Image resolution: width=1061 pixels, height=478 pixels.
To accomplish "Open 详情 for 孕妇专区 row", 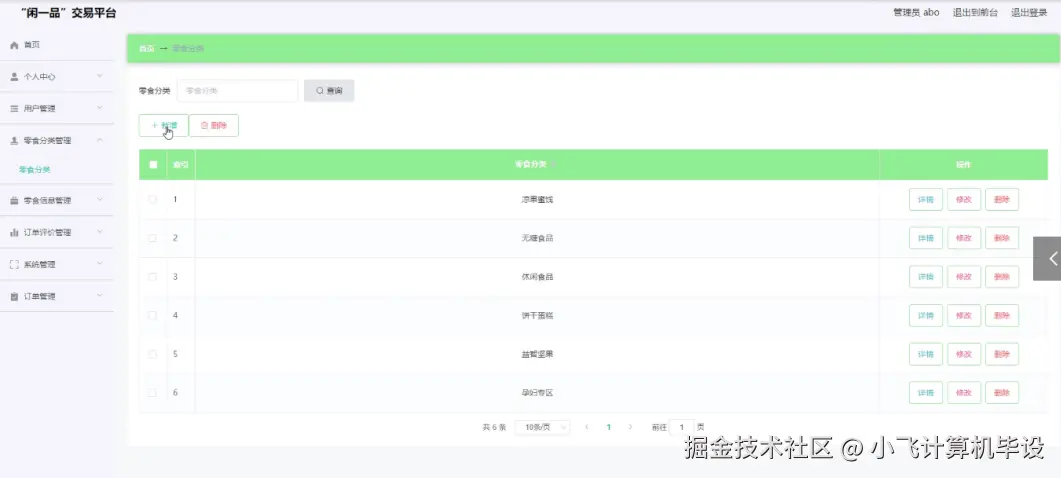I will click(926, 393).
